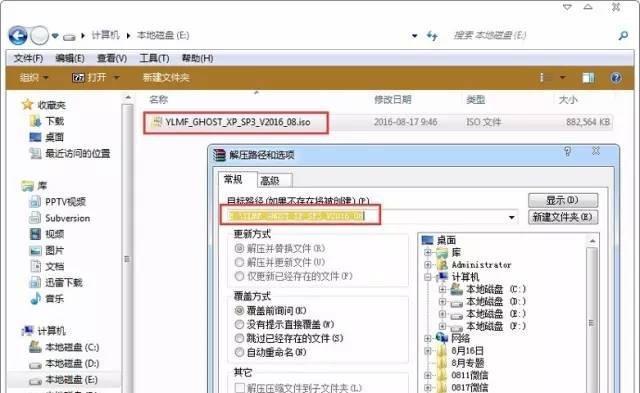
Task: Open the help question mark in toolbar
Action: 616,78
